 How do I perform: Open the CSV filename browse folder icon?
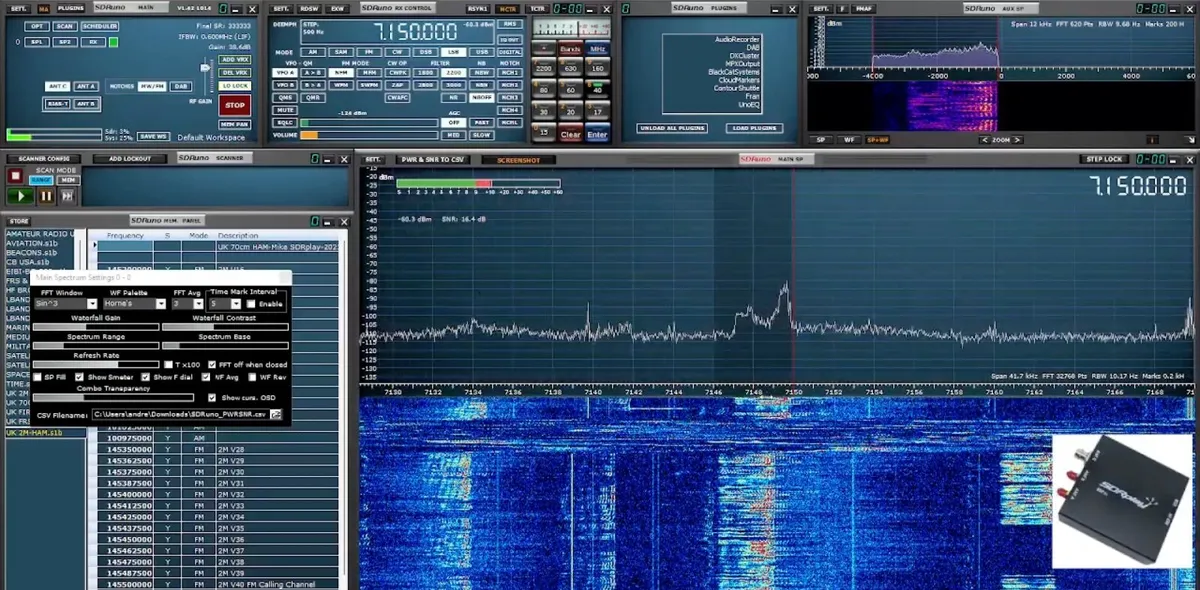[276, 413]
